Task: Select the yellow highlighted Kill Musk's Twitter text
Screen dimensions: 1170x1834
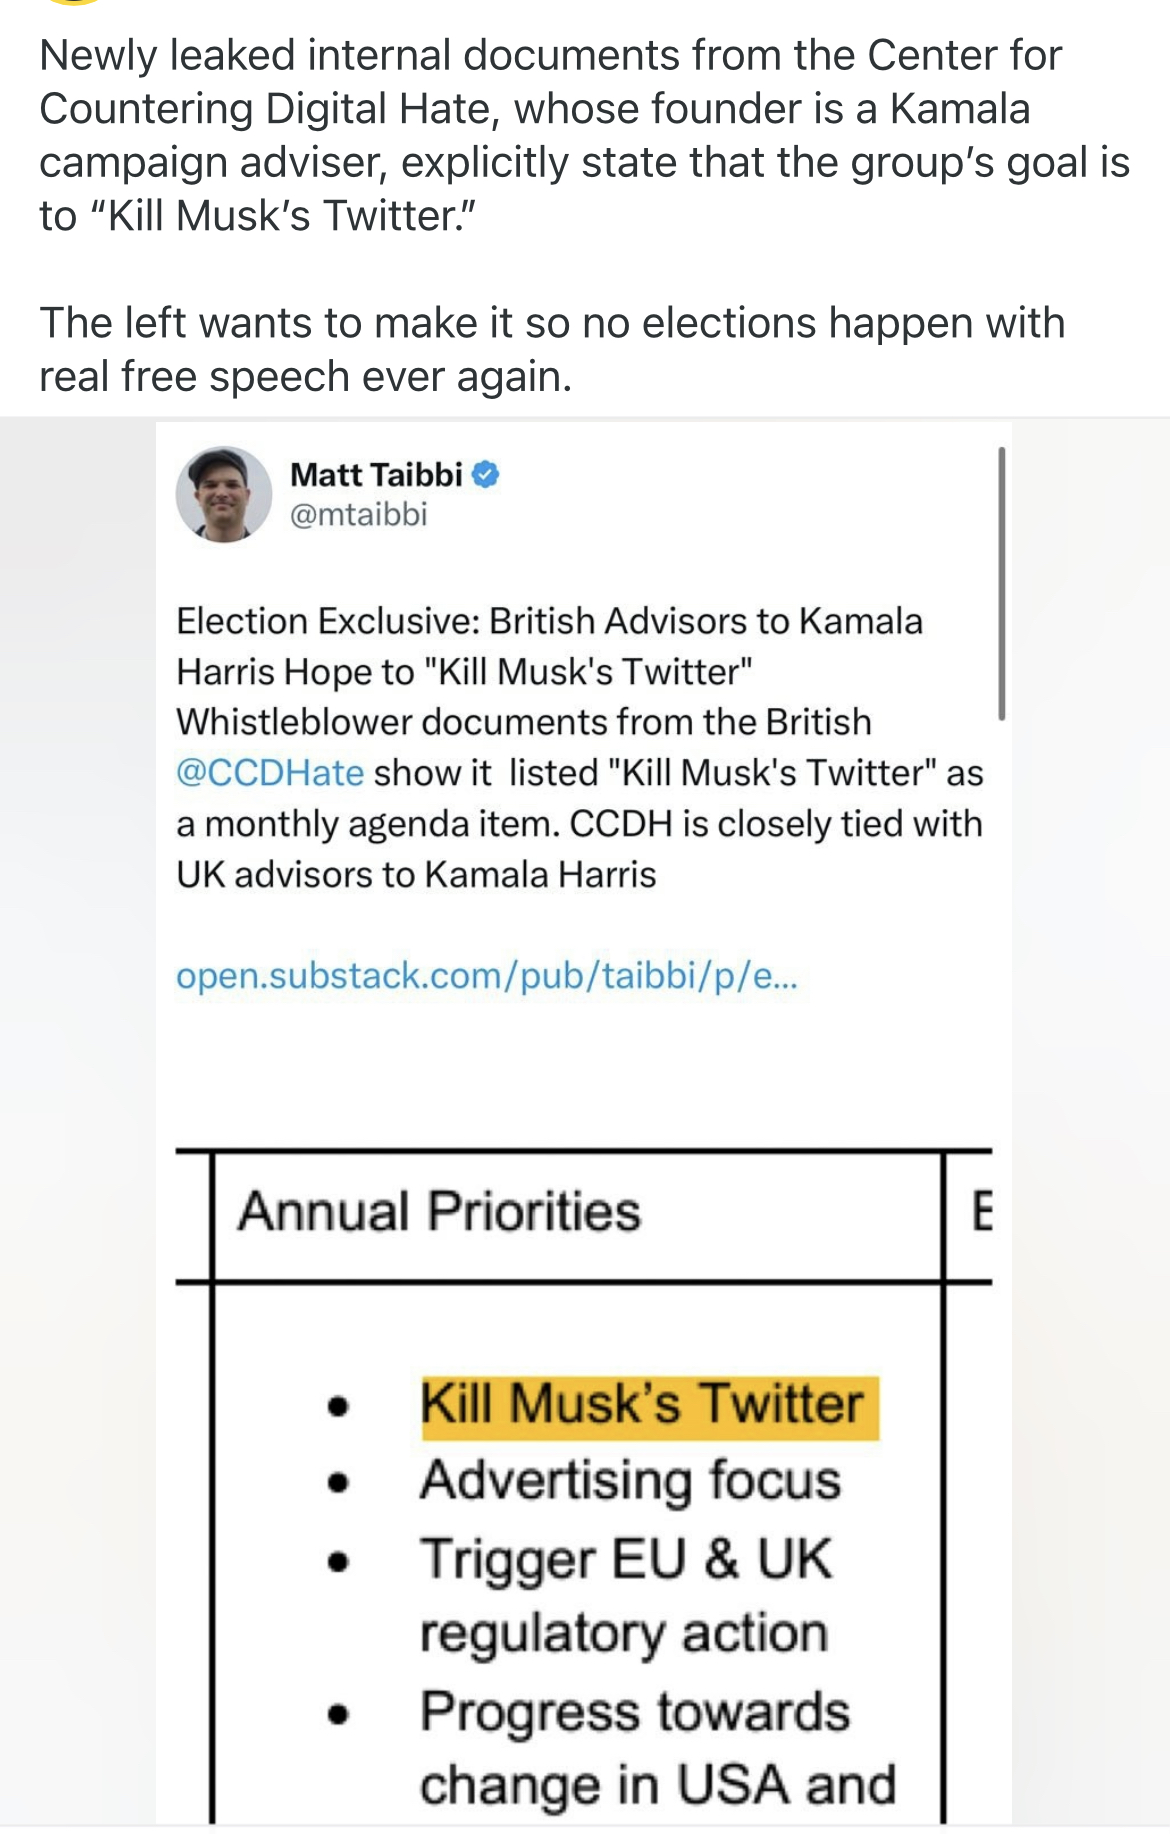Action: click(641, 1404)
